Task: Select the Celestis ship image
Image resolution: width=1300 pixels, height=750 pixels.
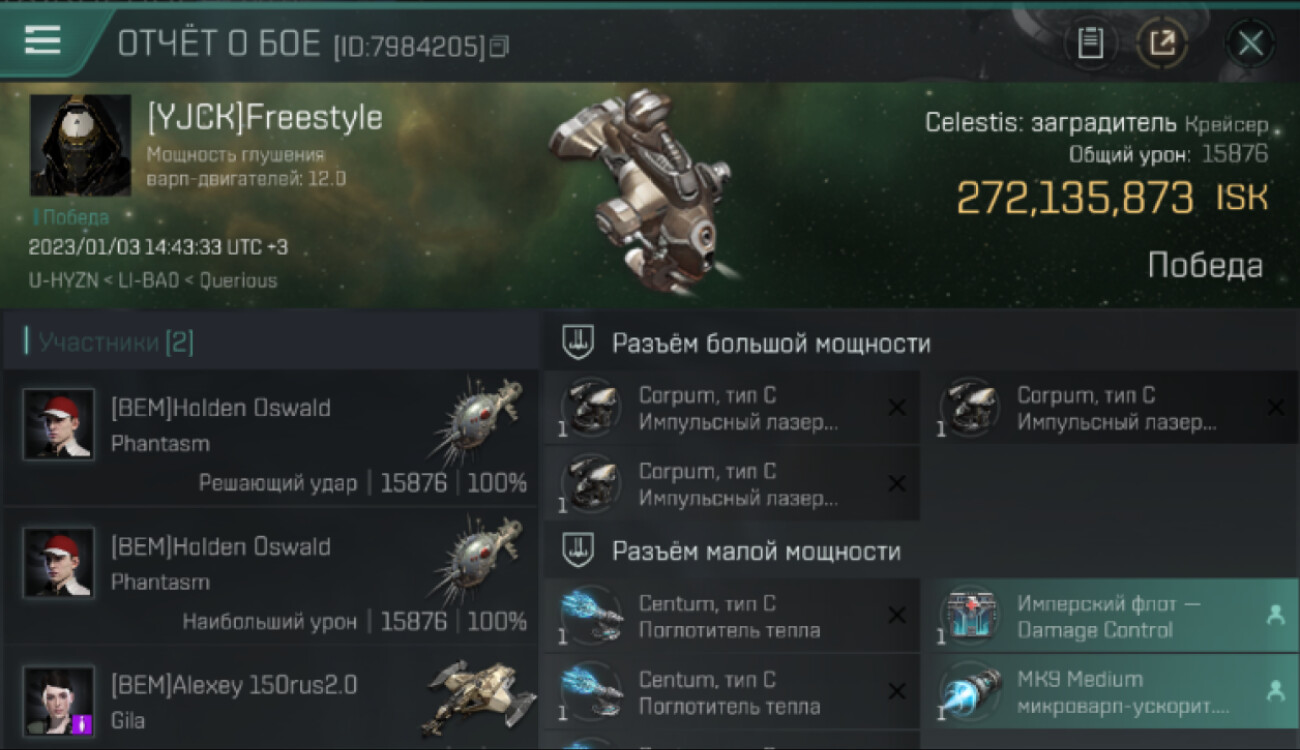Action: click(x=640, y=188)
